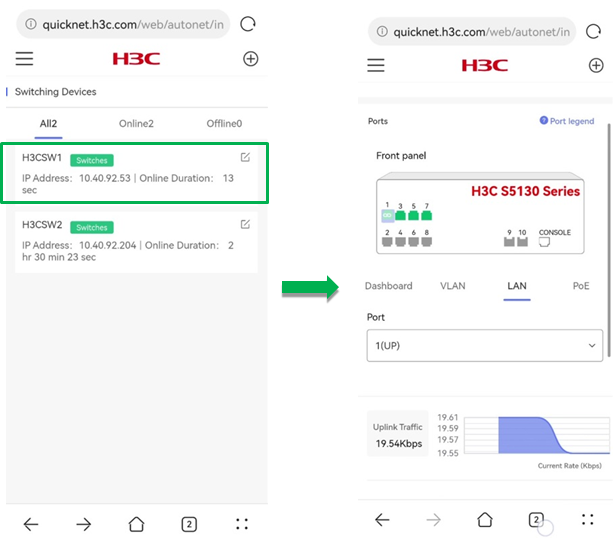
Task: Open site info icon in right address bar
Action: [x=382, y=31]
